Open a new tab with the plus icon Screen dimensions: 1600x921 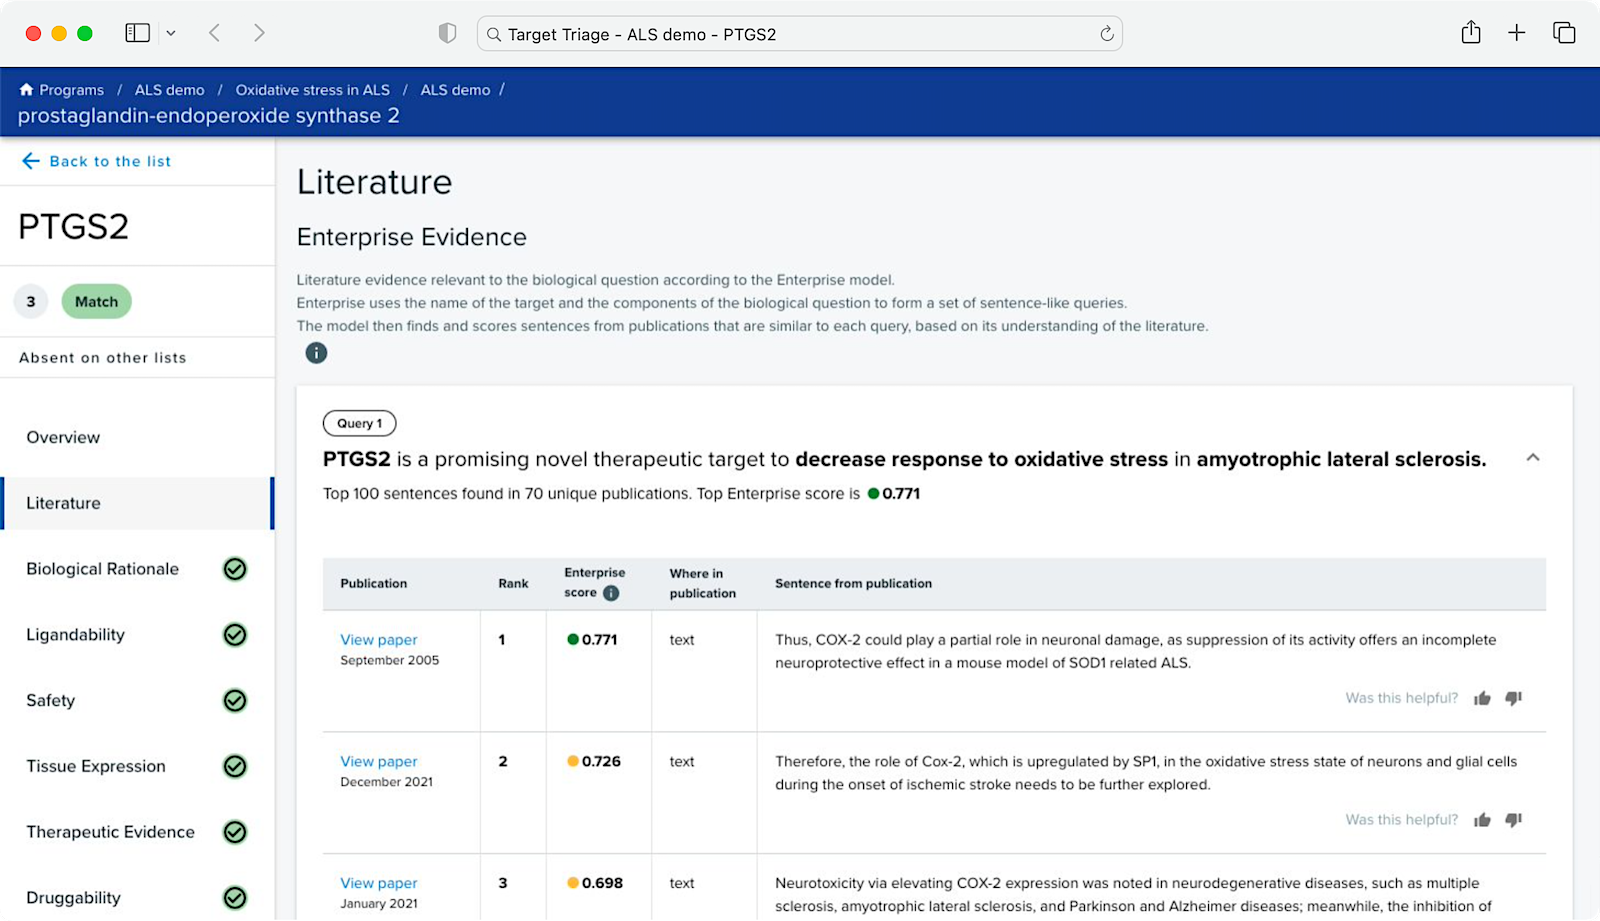coord(1517,32)
